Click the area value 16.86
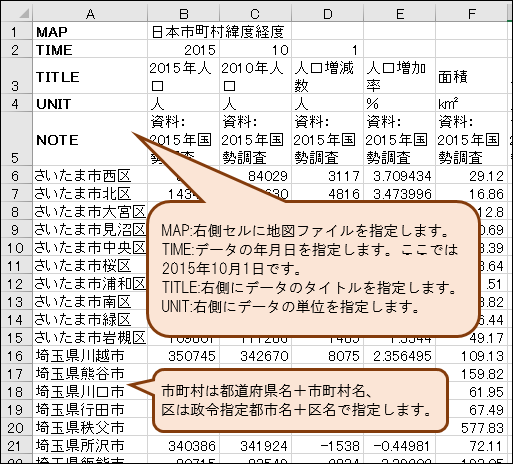The width and height of the screenshot is (513, 464). tap(486, 194)
